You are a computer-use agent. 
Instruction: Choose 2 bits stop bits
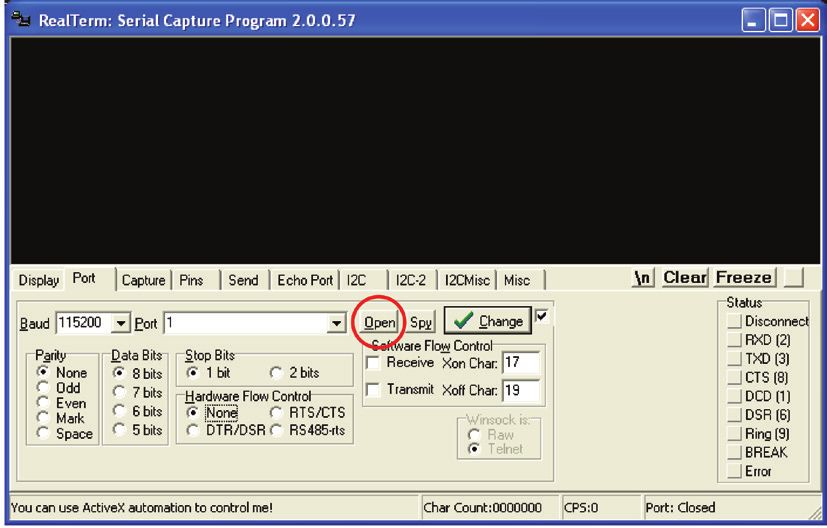[x=295, y=372]
